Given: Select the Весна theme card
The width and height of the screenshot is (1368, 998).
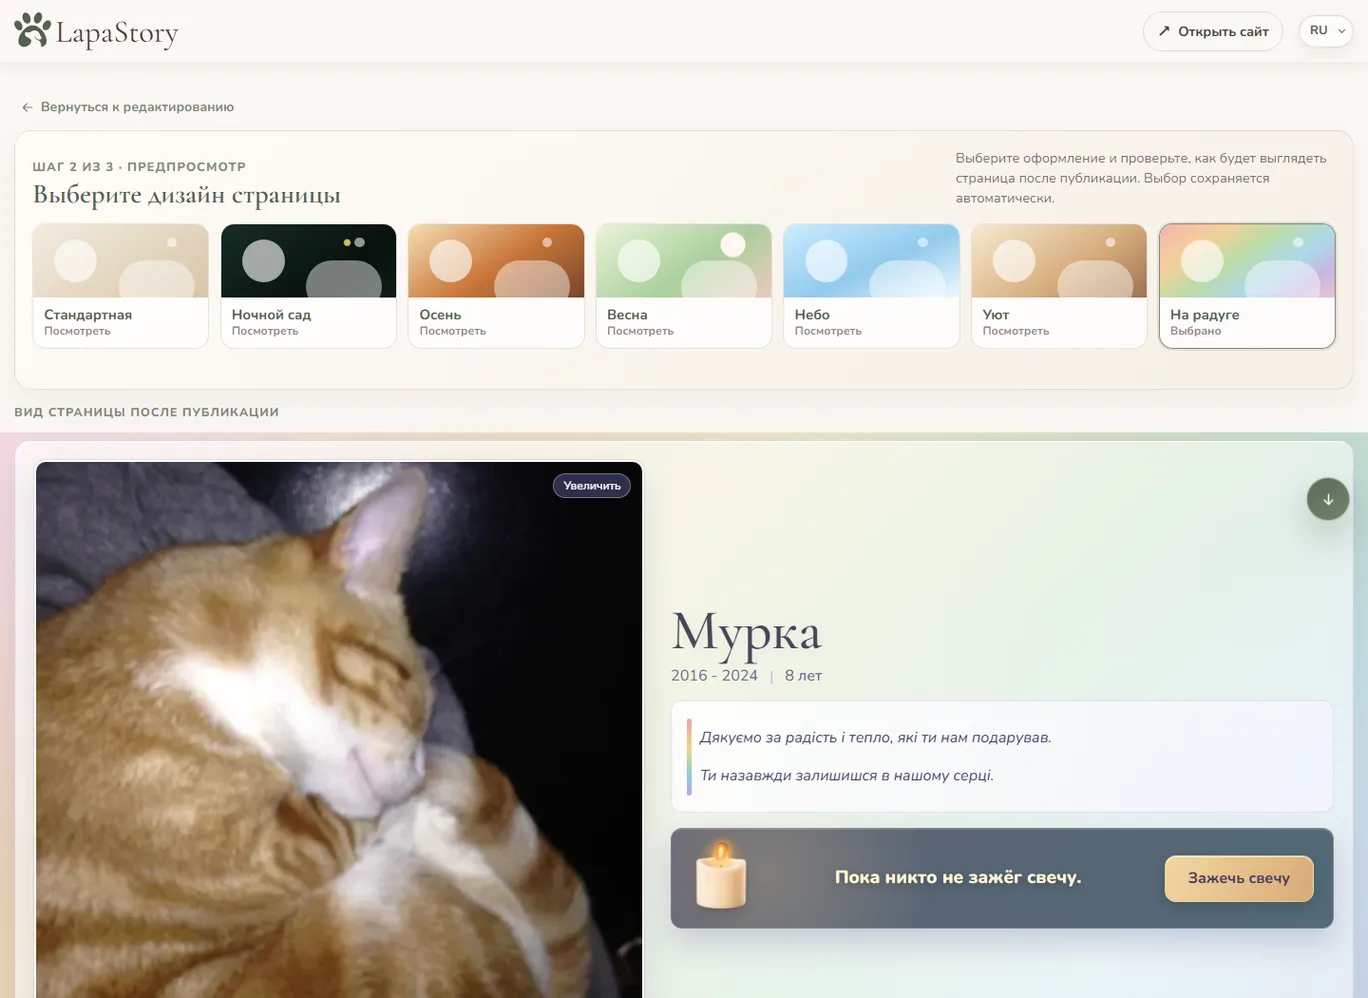Looking at the screenshot, I should click(684, 286).
